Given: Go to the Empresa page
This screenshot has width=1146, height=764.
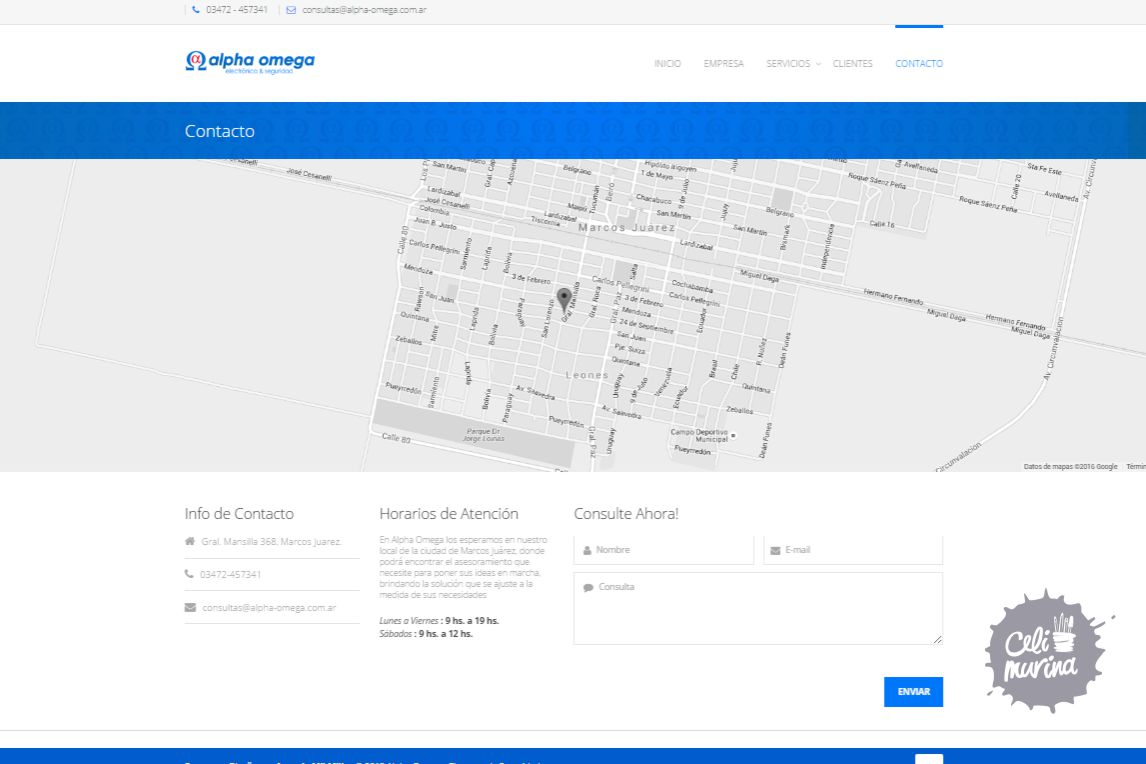Looking at the screenshot, I should [723, 64].
